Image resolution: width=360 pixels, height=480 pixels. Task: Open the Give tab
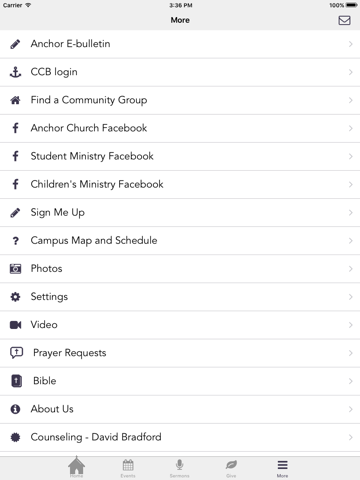pyautogui.click(x=231, y=468)
